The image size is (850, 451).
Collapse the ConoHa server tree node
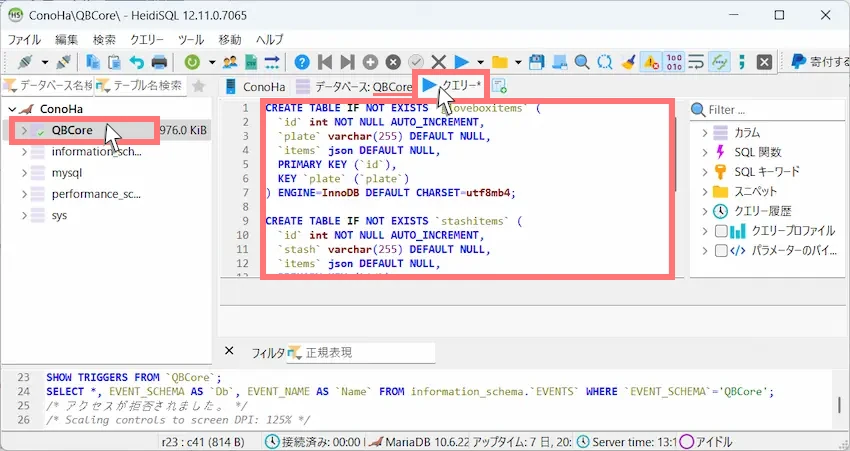[x=12, y=109]
